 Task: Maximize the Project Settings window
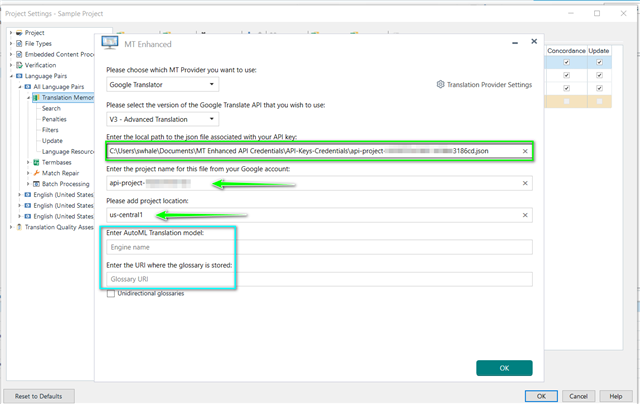pyautogui.click(x=597, y=13)
